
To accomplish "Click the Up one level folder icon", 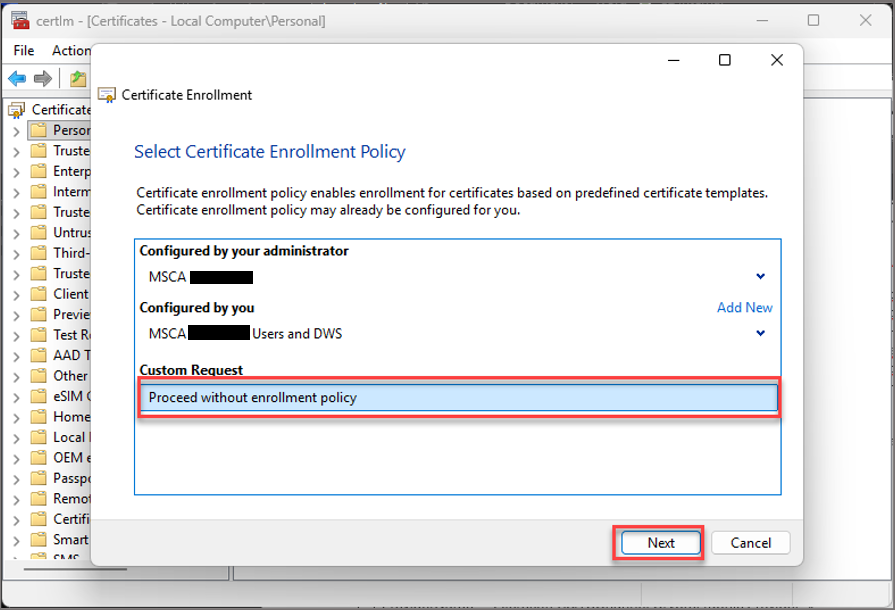I will (78, 78).
